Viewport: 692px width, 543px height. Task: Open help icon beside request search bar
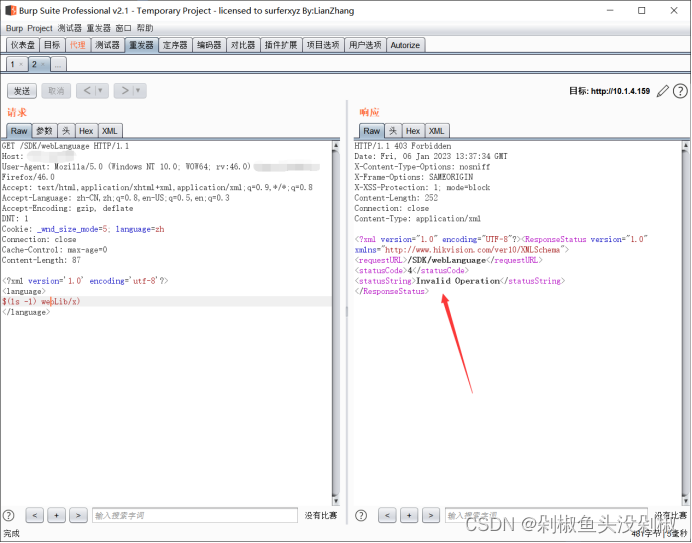pyautogui.click(x=8, y=515)
